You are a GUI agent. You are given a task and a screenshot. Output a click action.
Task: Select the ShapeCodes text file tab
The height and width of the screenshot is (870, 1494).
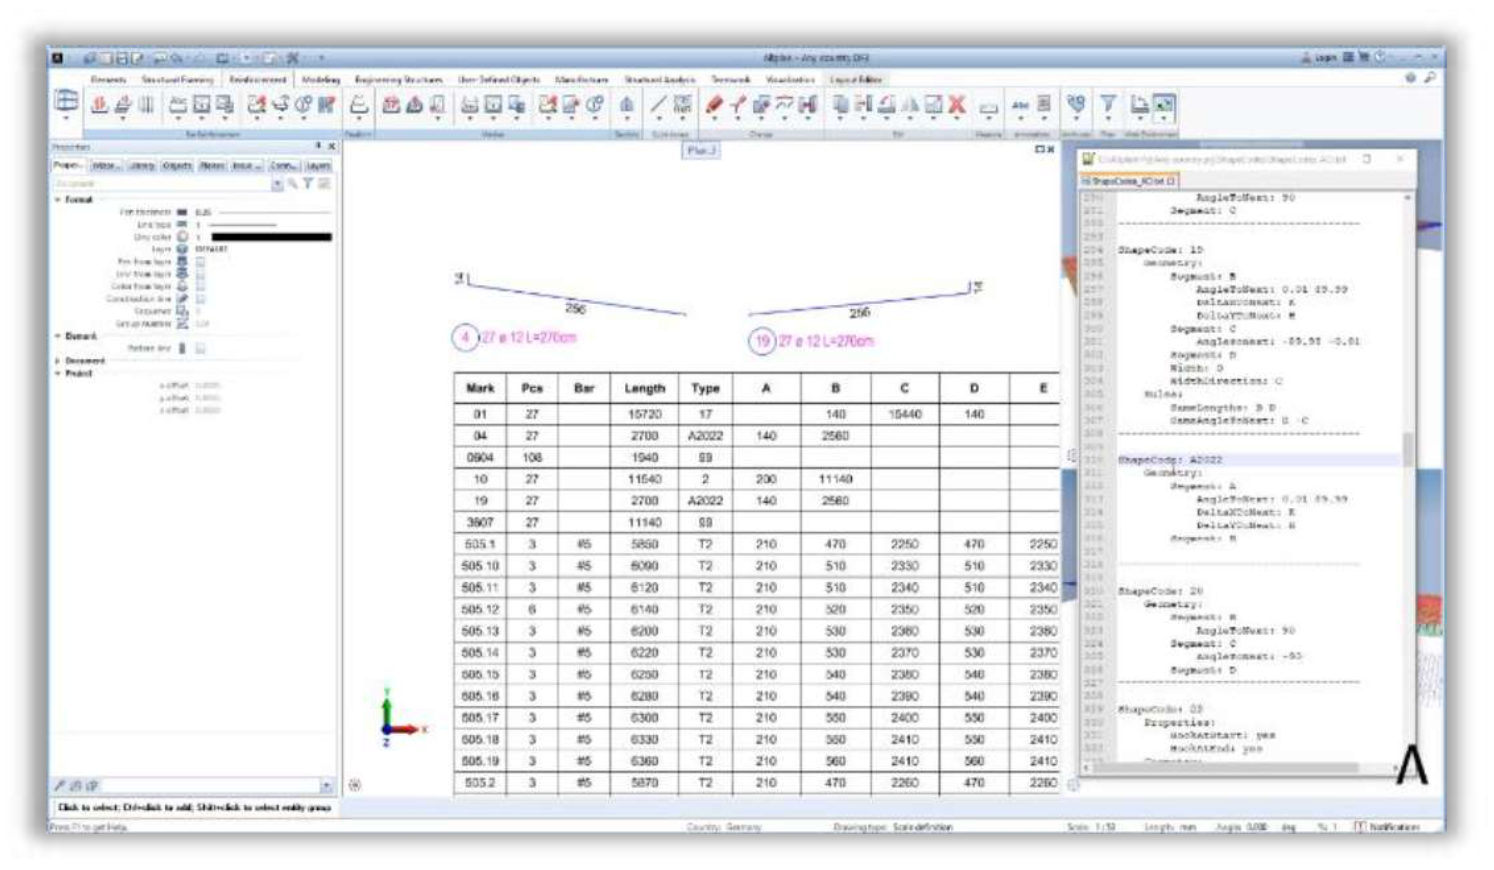pos(1128,181)
